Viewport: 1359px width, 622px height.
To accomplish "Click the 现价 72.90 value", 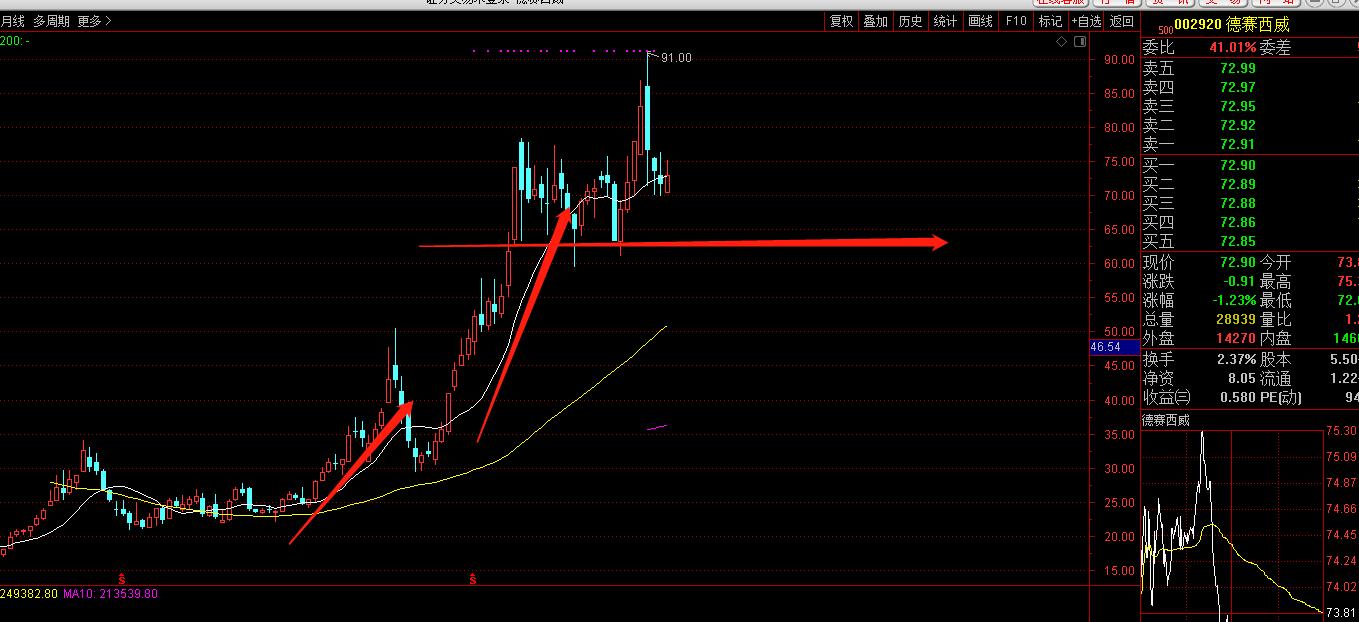I will click(1238, 262).
